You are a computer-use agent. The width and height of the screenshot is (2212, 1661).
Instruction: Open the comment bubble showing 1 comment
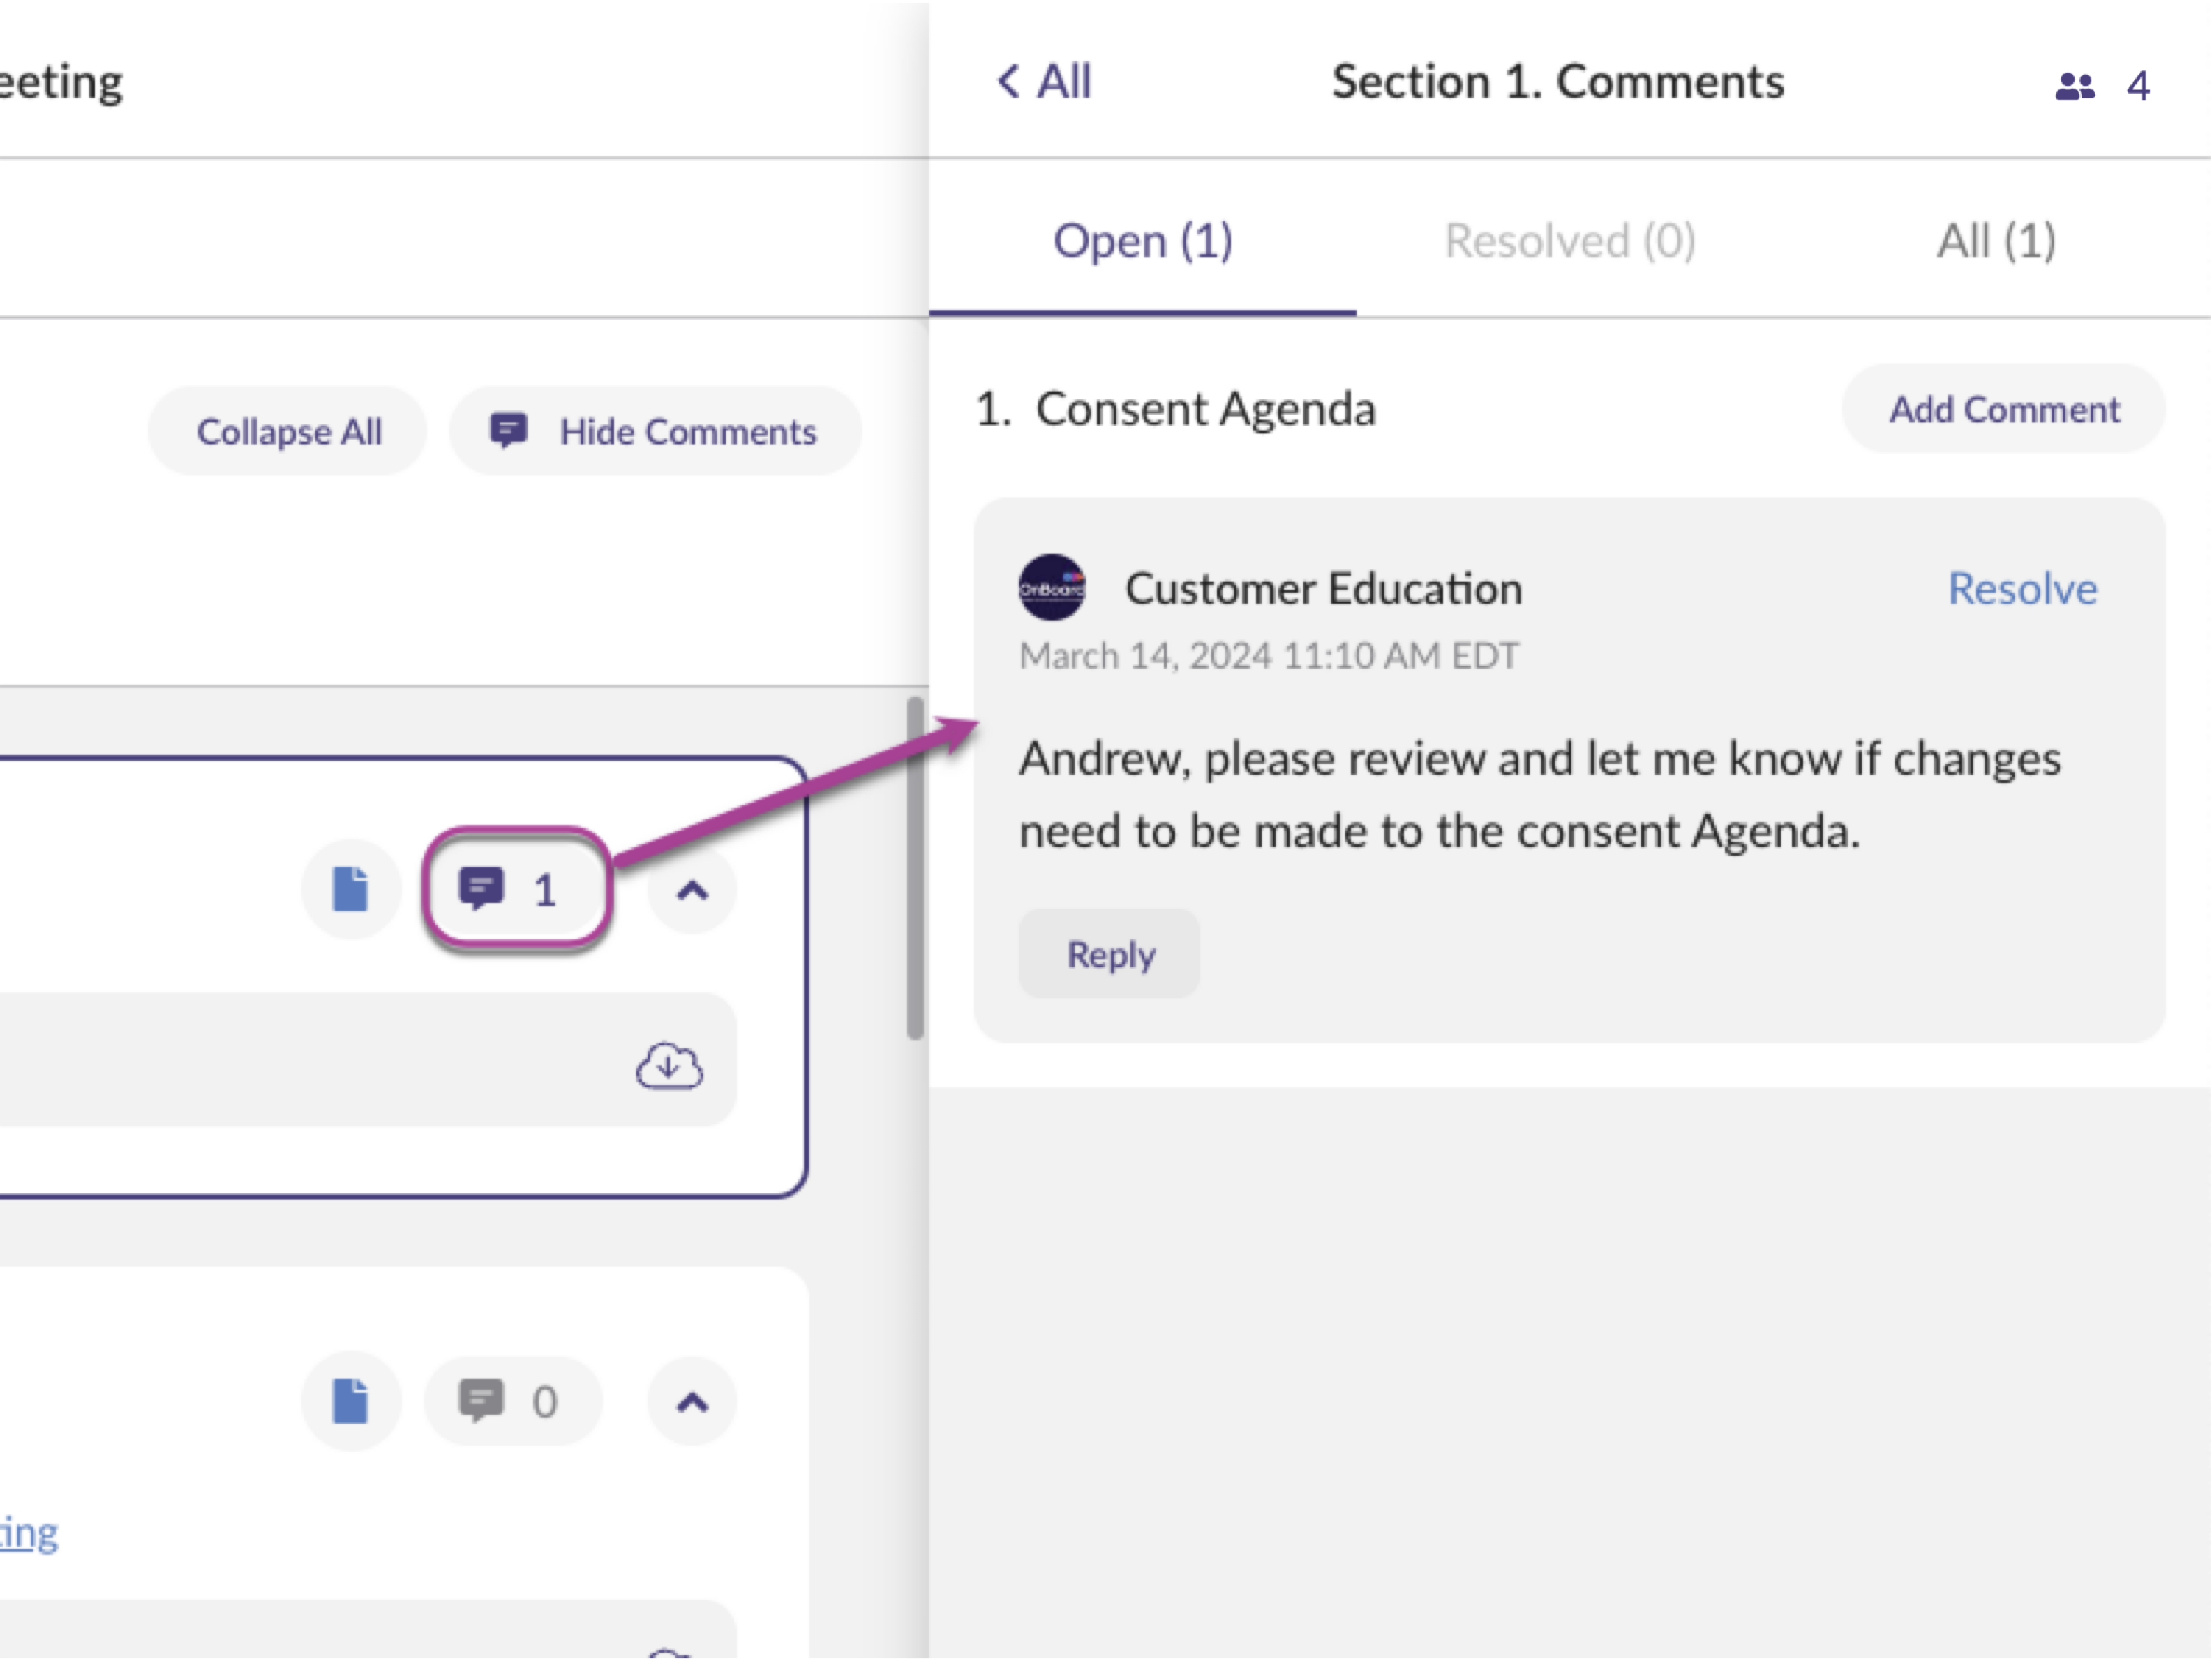[x=516, y=890]
